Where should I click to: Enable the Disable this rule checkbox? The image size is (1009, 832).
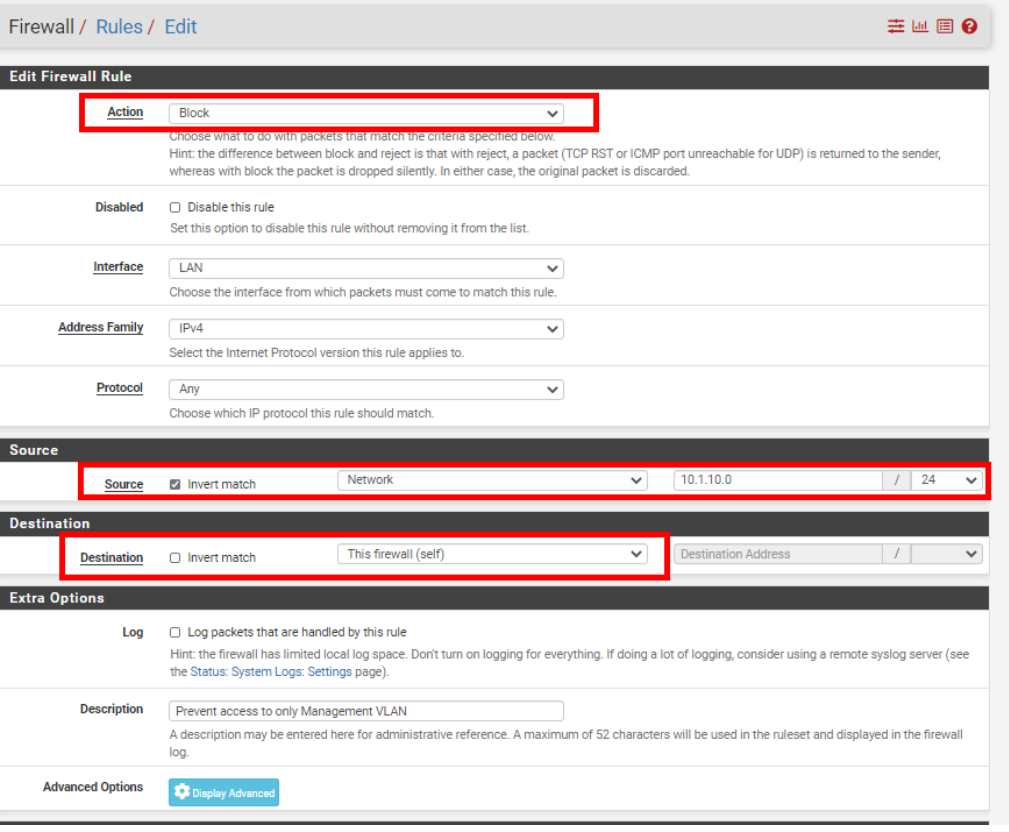point(175,208)
